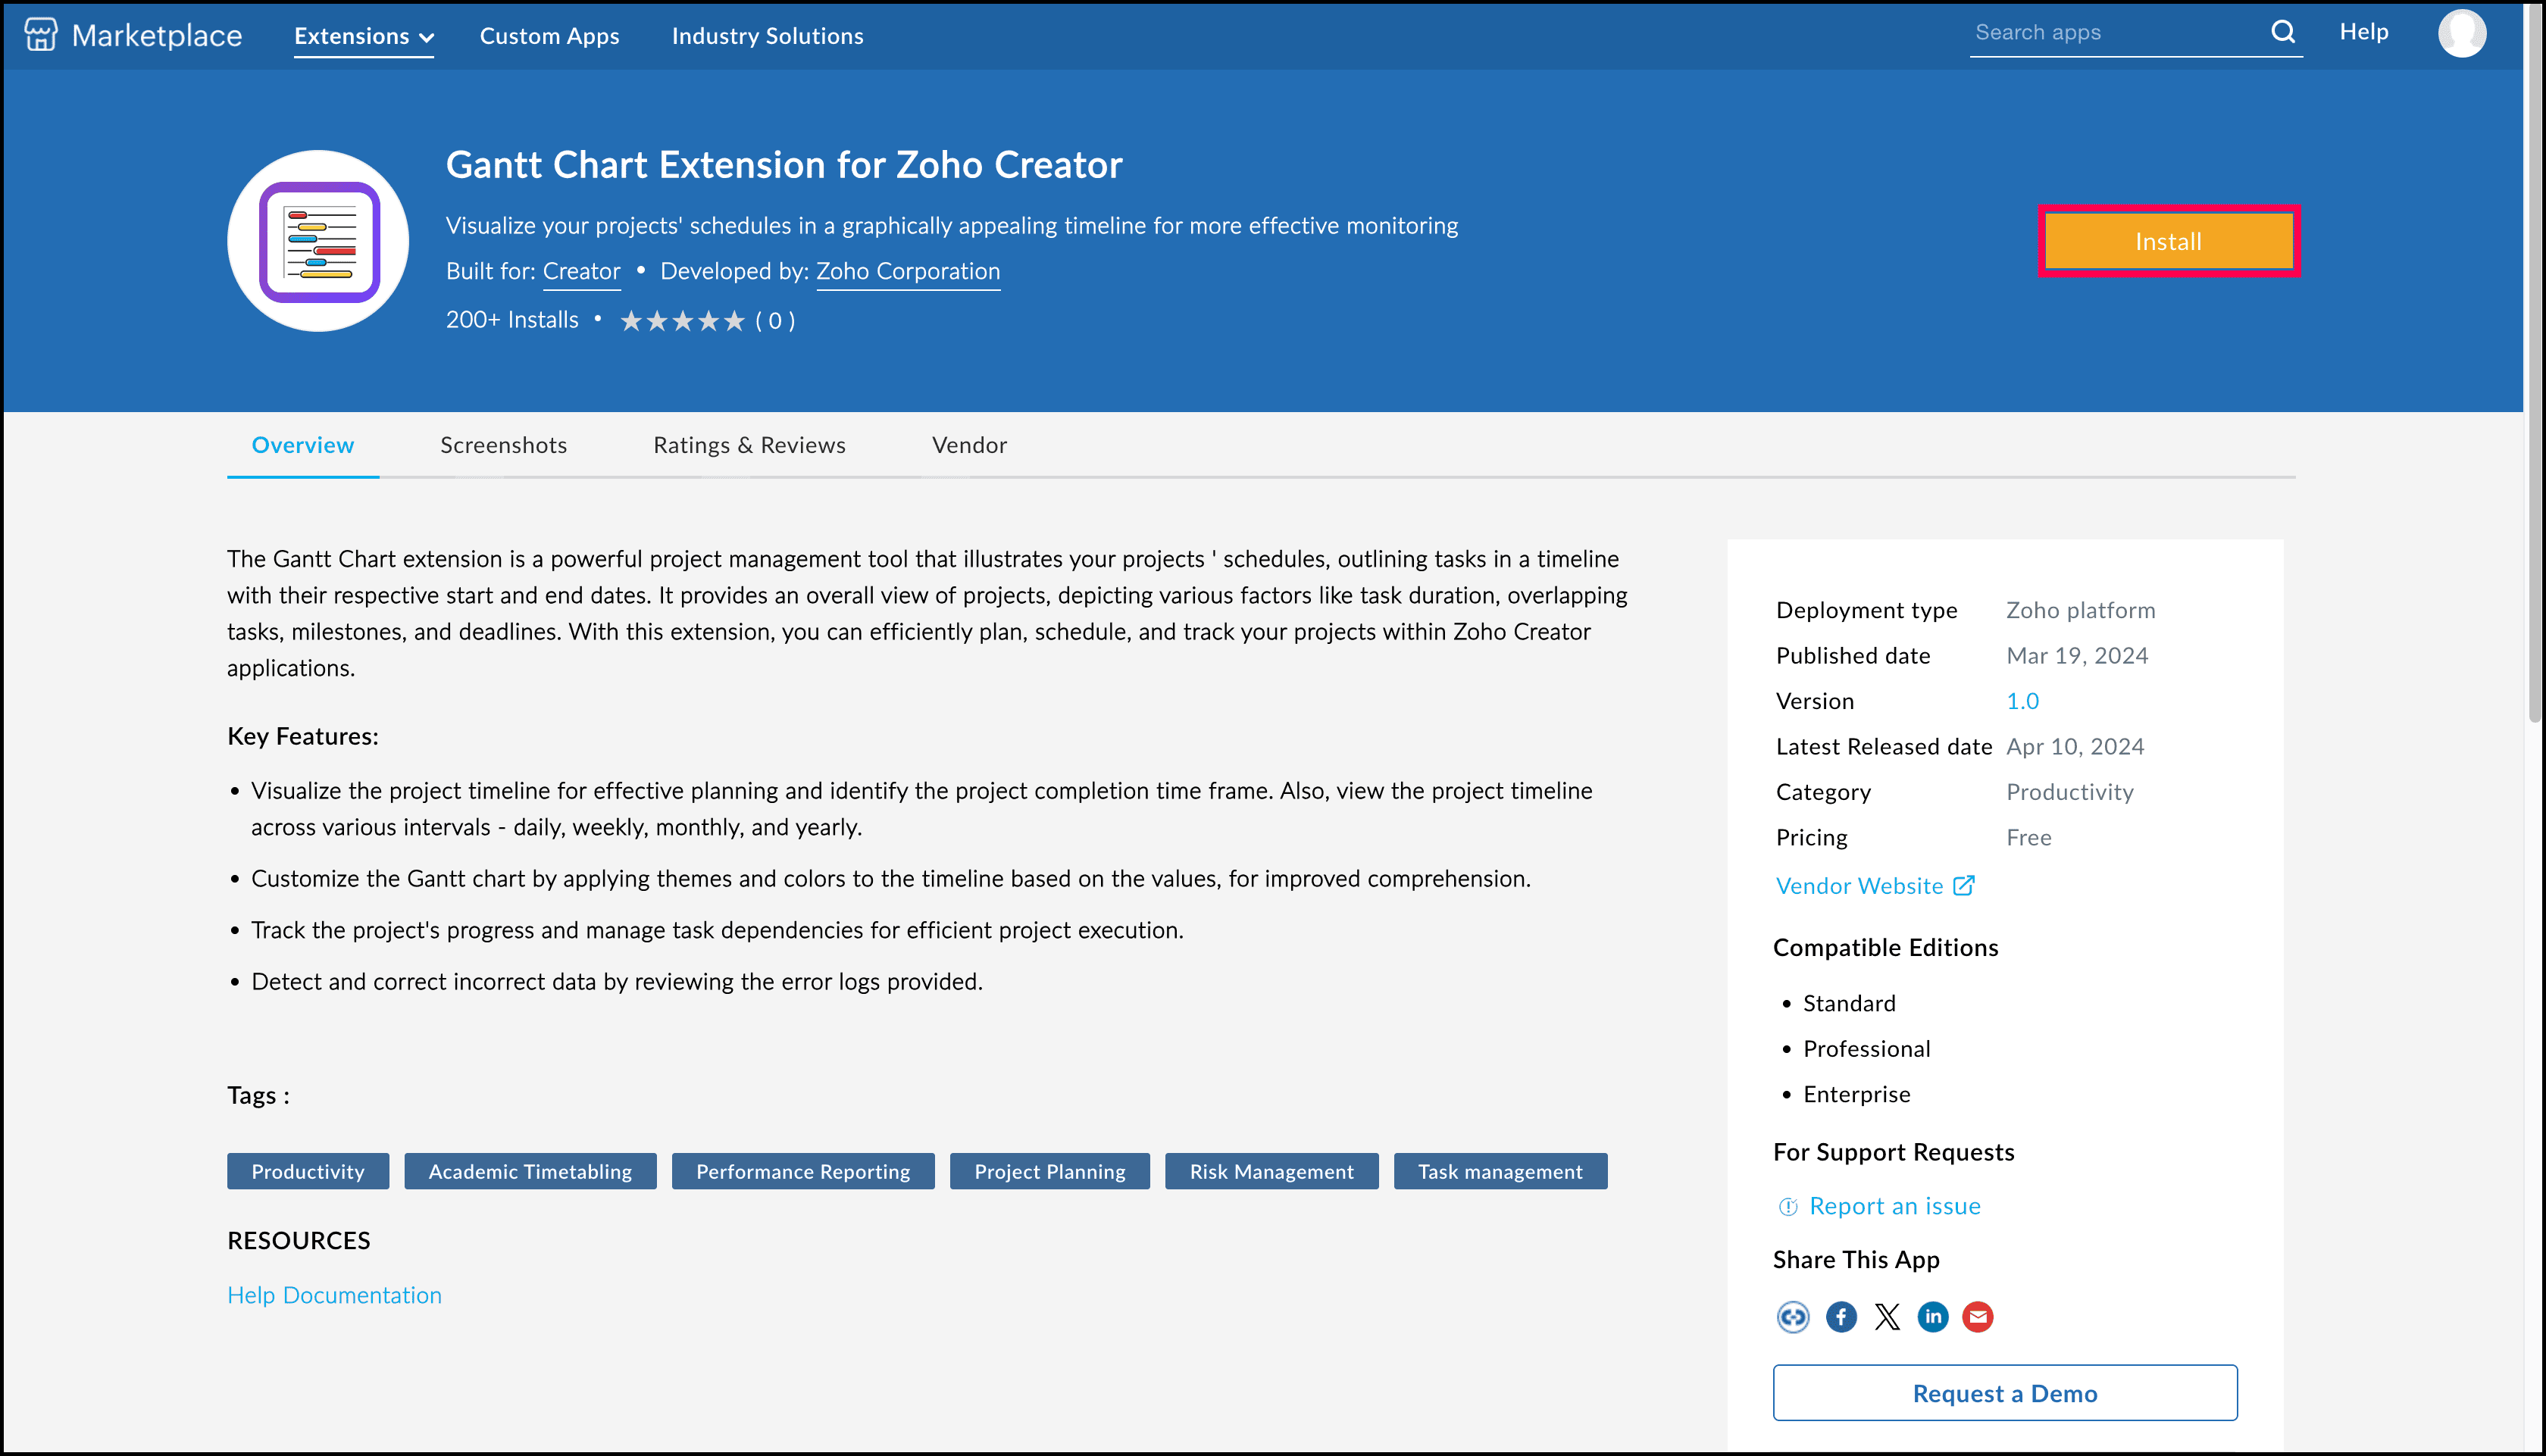2546x1456 pixels.
Task: Open the Vendor Website link
Action: (1860, 886)
